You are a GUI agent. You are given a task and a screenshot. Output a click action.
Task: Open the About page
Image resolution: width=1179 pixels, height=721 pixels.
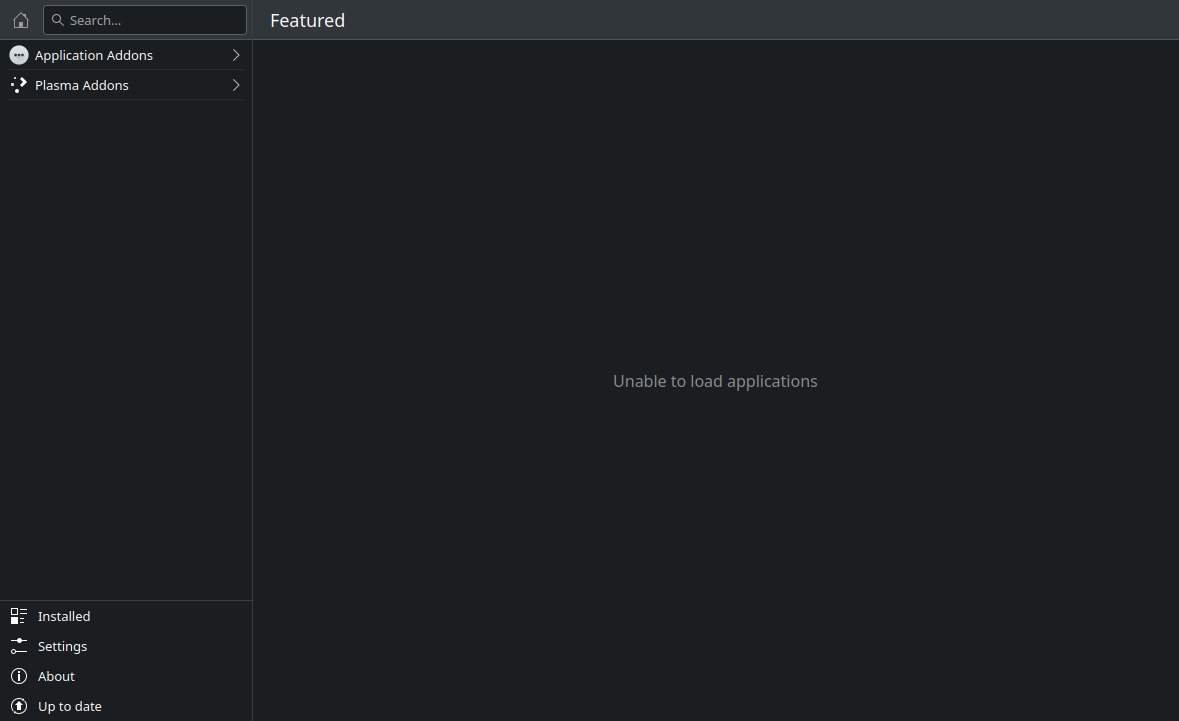[126, 677]
